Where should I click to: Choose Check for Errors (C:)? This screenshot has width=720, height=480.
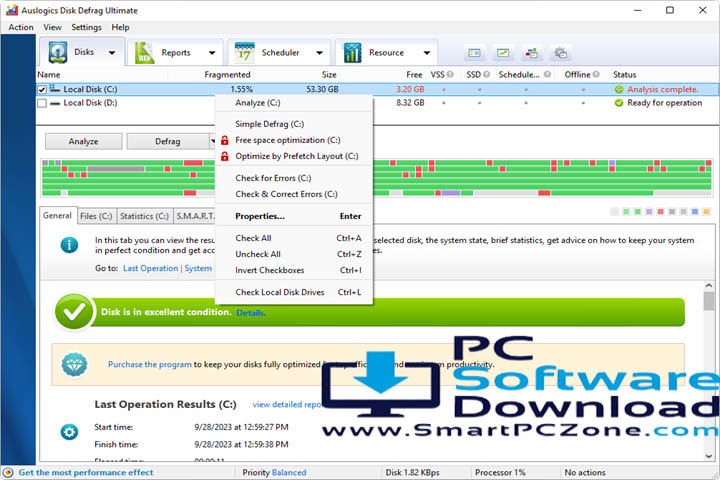pyautogui.click(x=294, y=178)
